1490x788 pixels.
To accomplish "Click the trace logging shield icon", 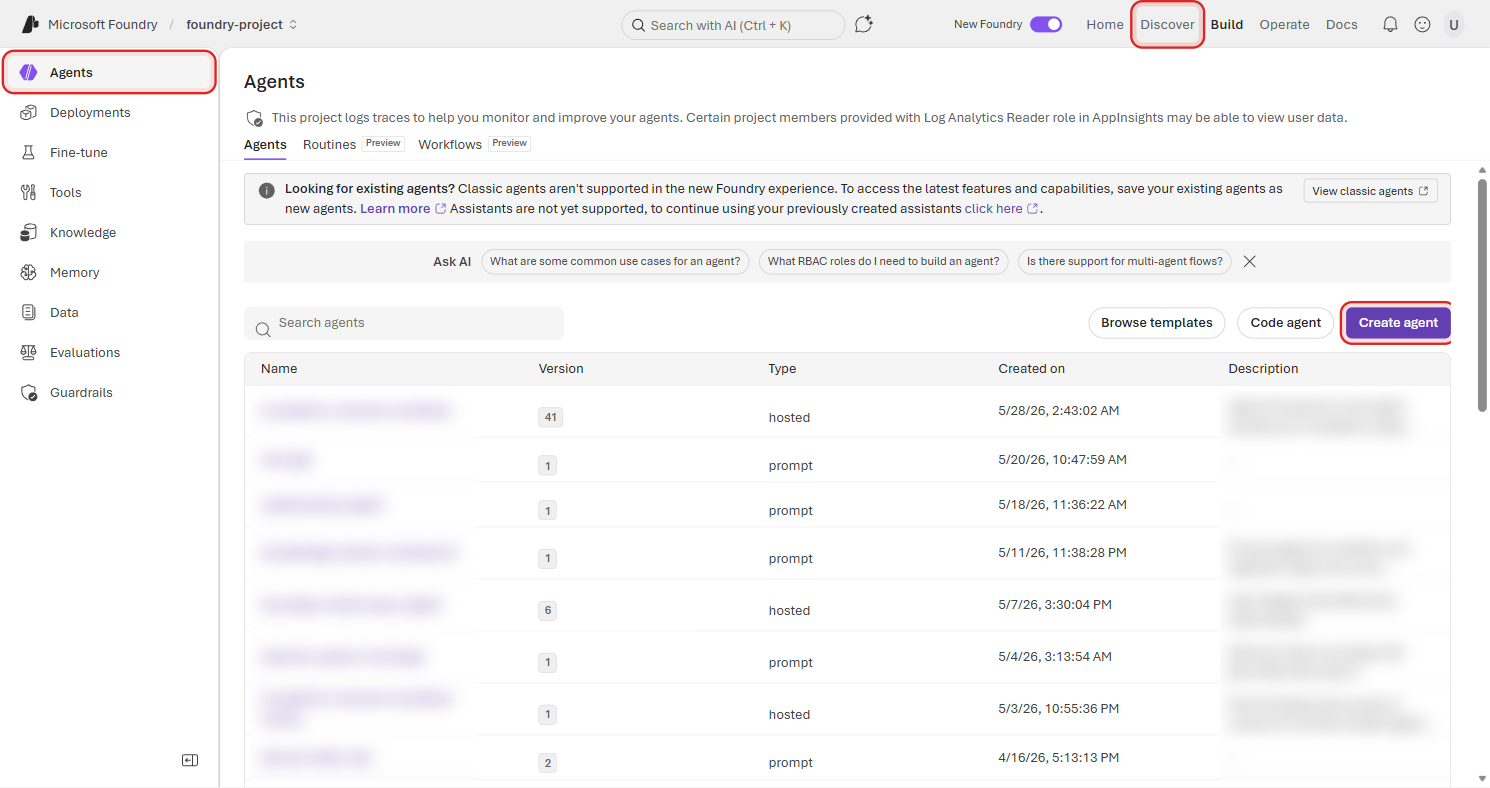I will coord(254,118).
